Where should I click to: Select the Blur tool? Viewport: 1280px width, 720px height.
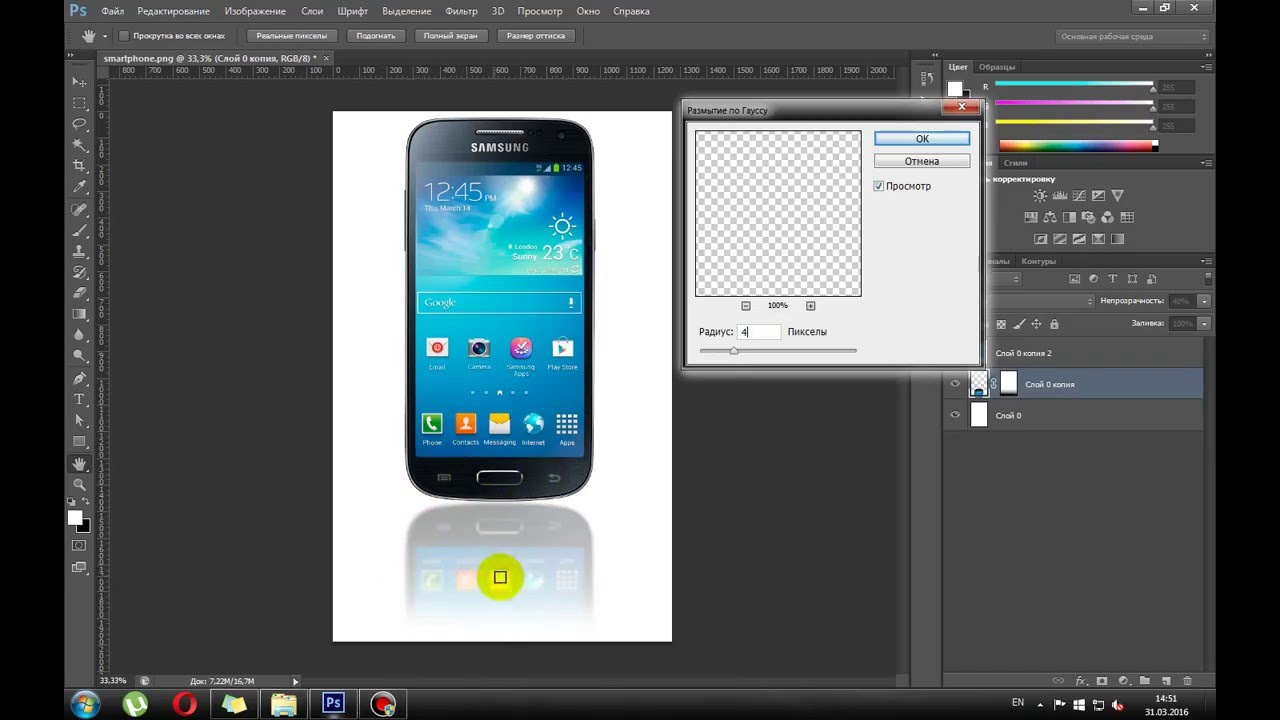pos(79,335)
